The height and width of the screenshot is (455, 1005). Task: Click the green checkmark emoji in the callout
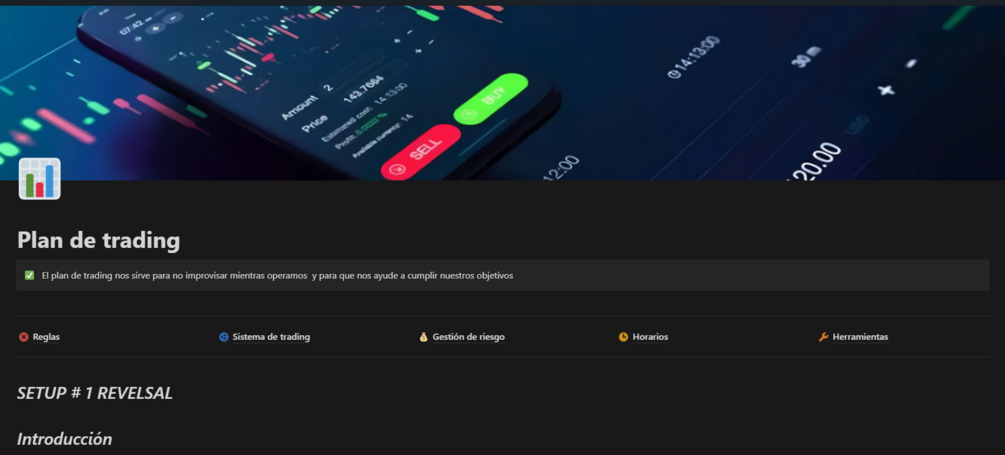click(x=29, y=276)
